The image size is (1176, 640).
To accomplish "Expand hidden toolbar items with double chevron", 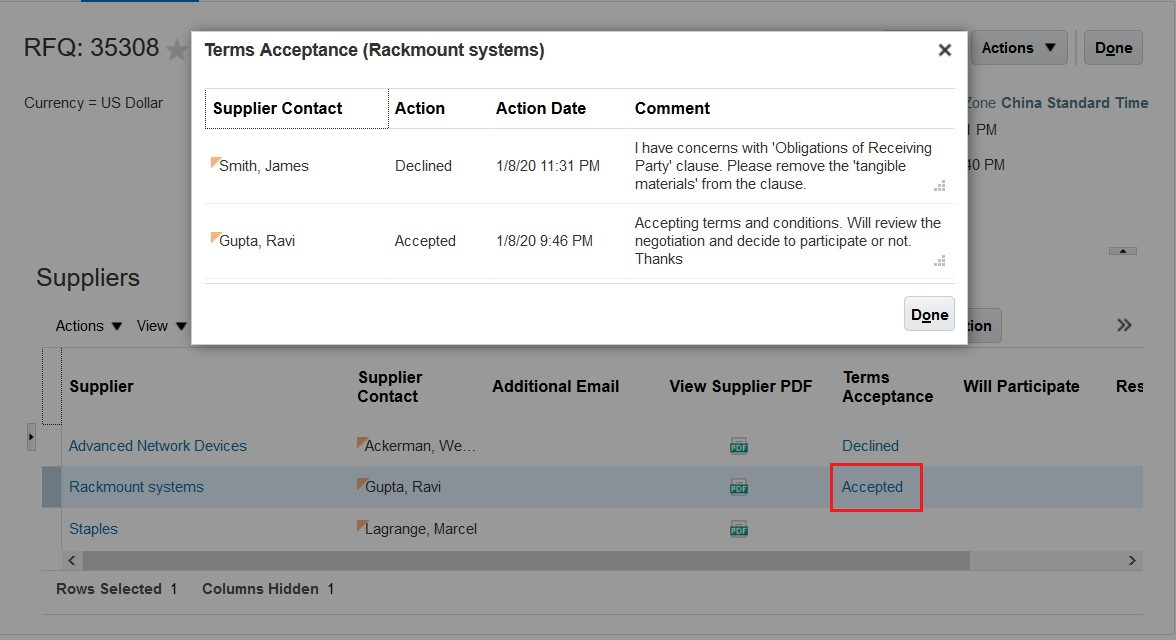I will pyautogui.click(x=1124, y=325).
